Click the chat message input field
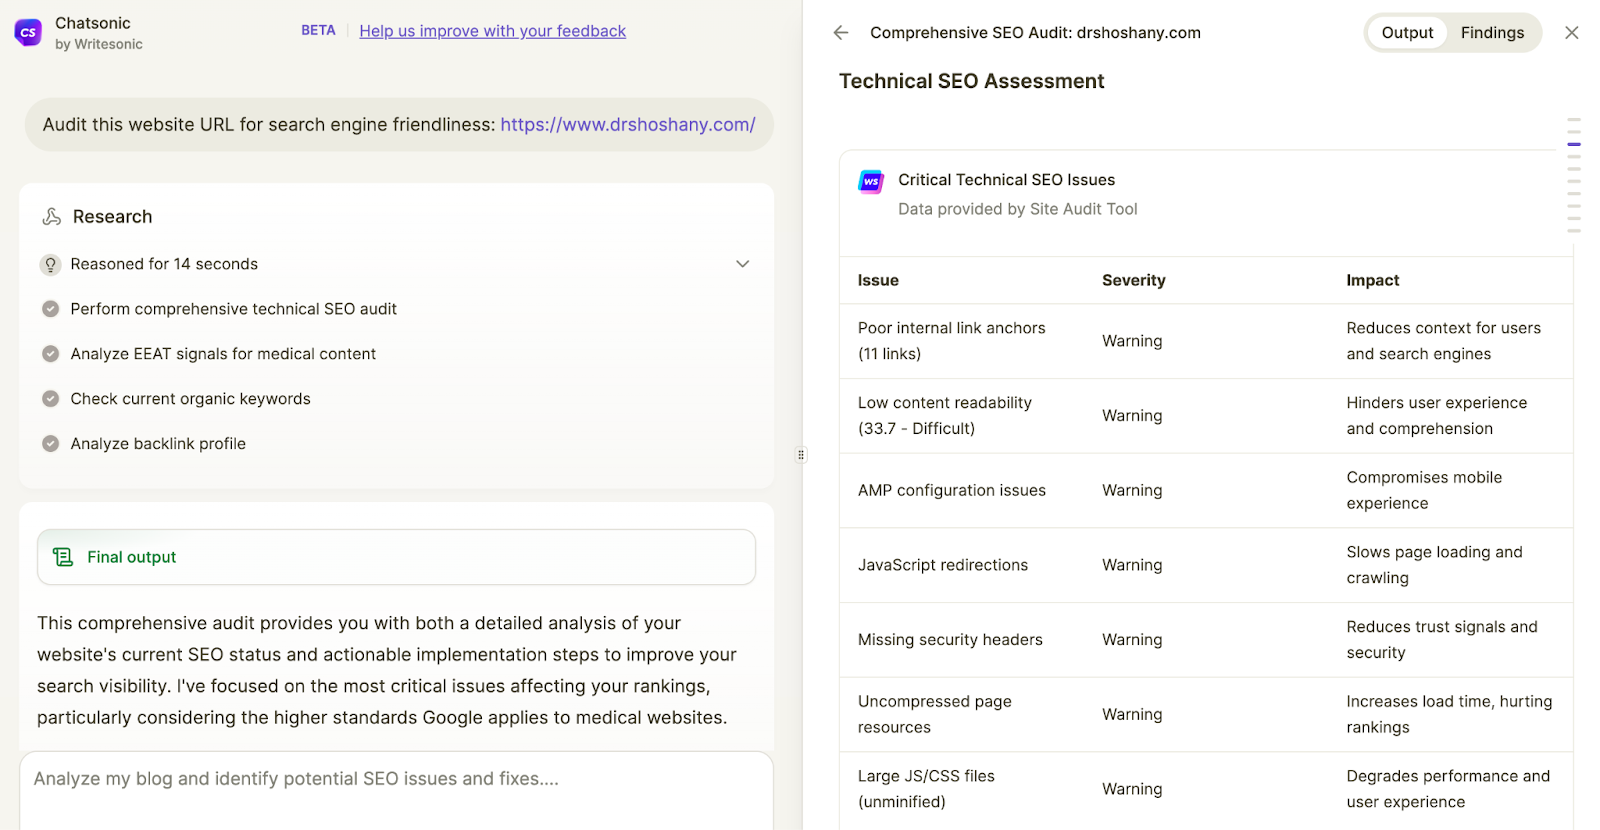This screenshot has width=1600, height=830. click(x=396, y=779)
